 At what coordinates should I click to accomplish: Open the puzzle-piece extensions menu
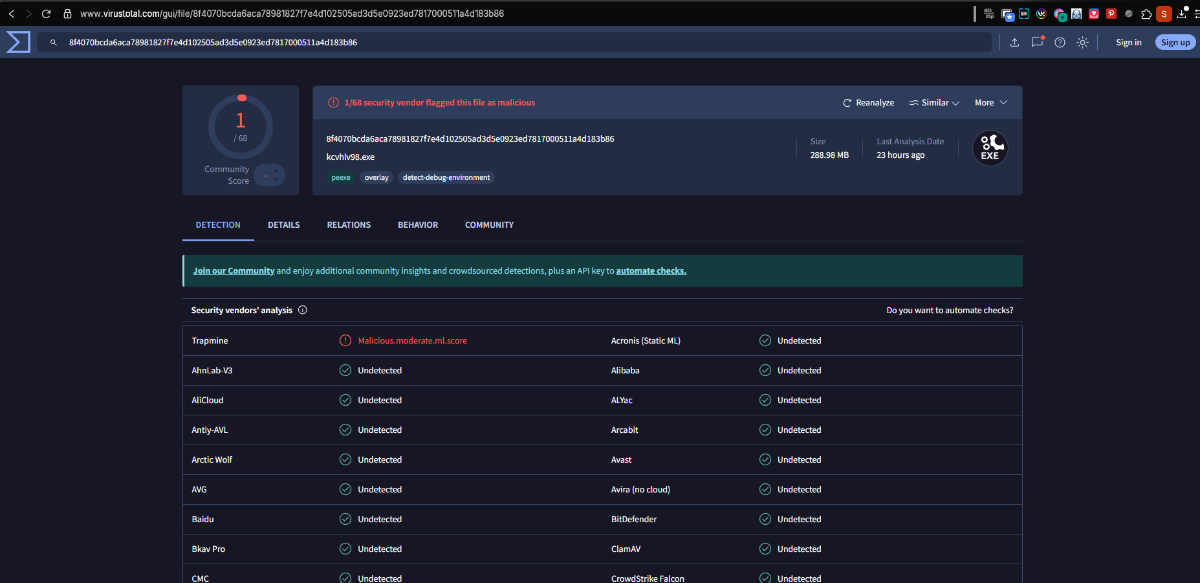1146,14
